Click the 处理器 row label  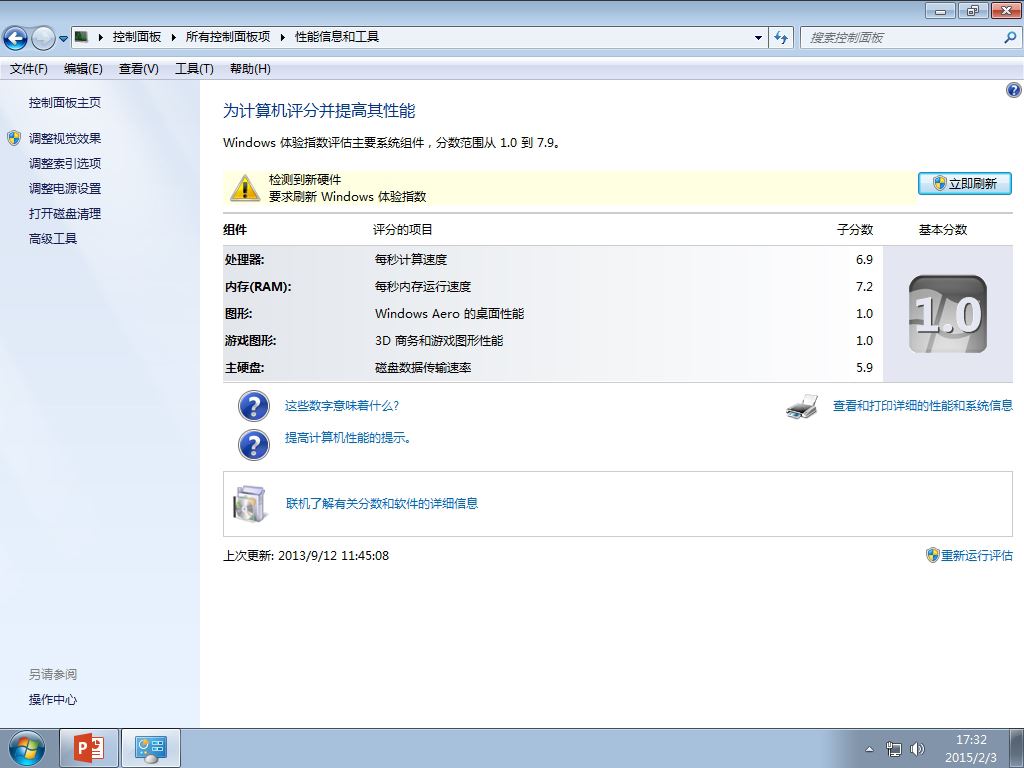click(245, 259)
